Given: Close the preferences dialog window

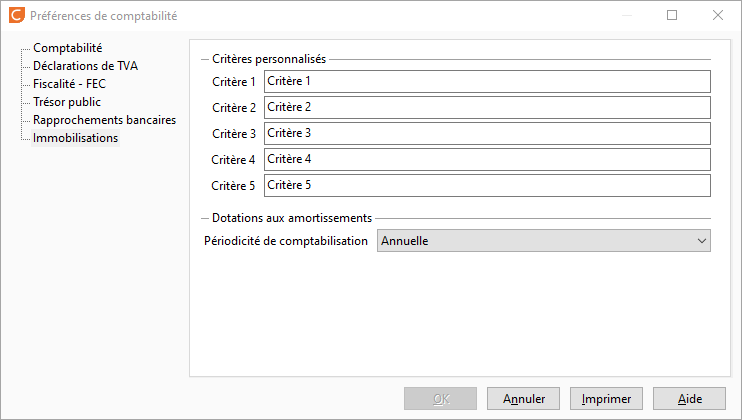Looking at the screenshot, I should [717, 15].
